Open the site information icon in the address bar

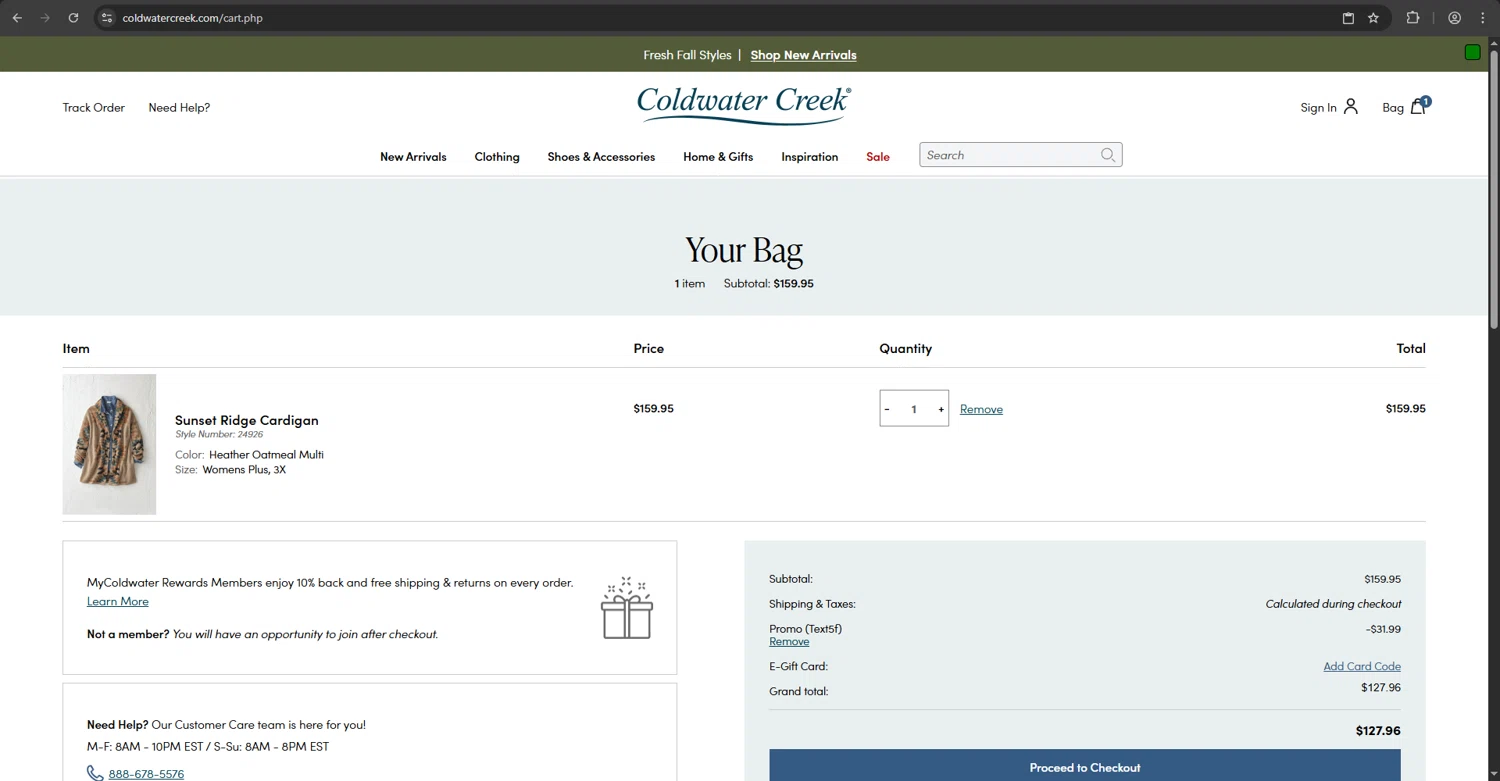(107, 18)
